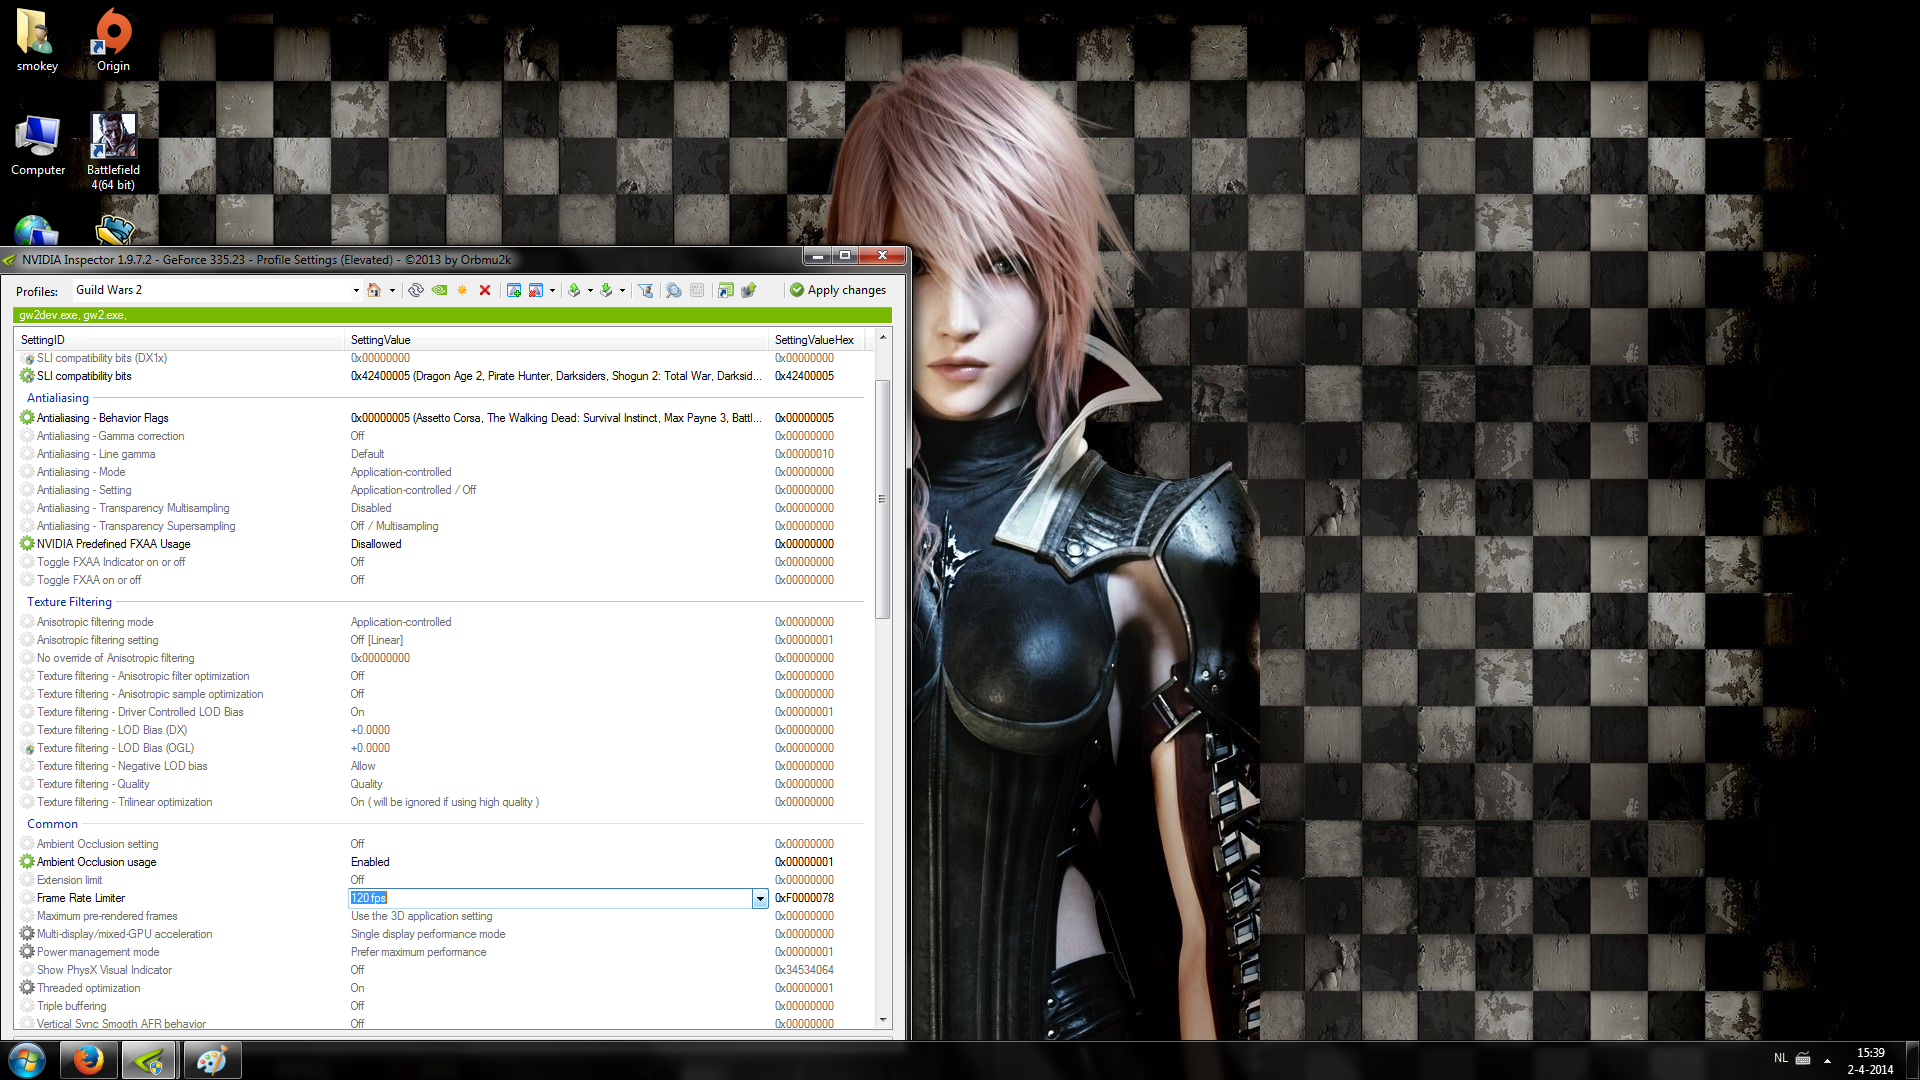Open the Windows Start button
Image resolution: width=1920 pixels, height=1080 pixels.
click(x=27, y=1060)
